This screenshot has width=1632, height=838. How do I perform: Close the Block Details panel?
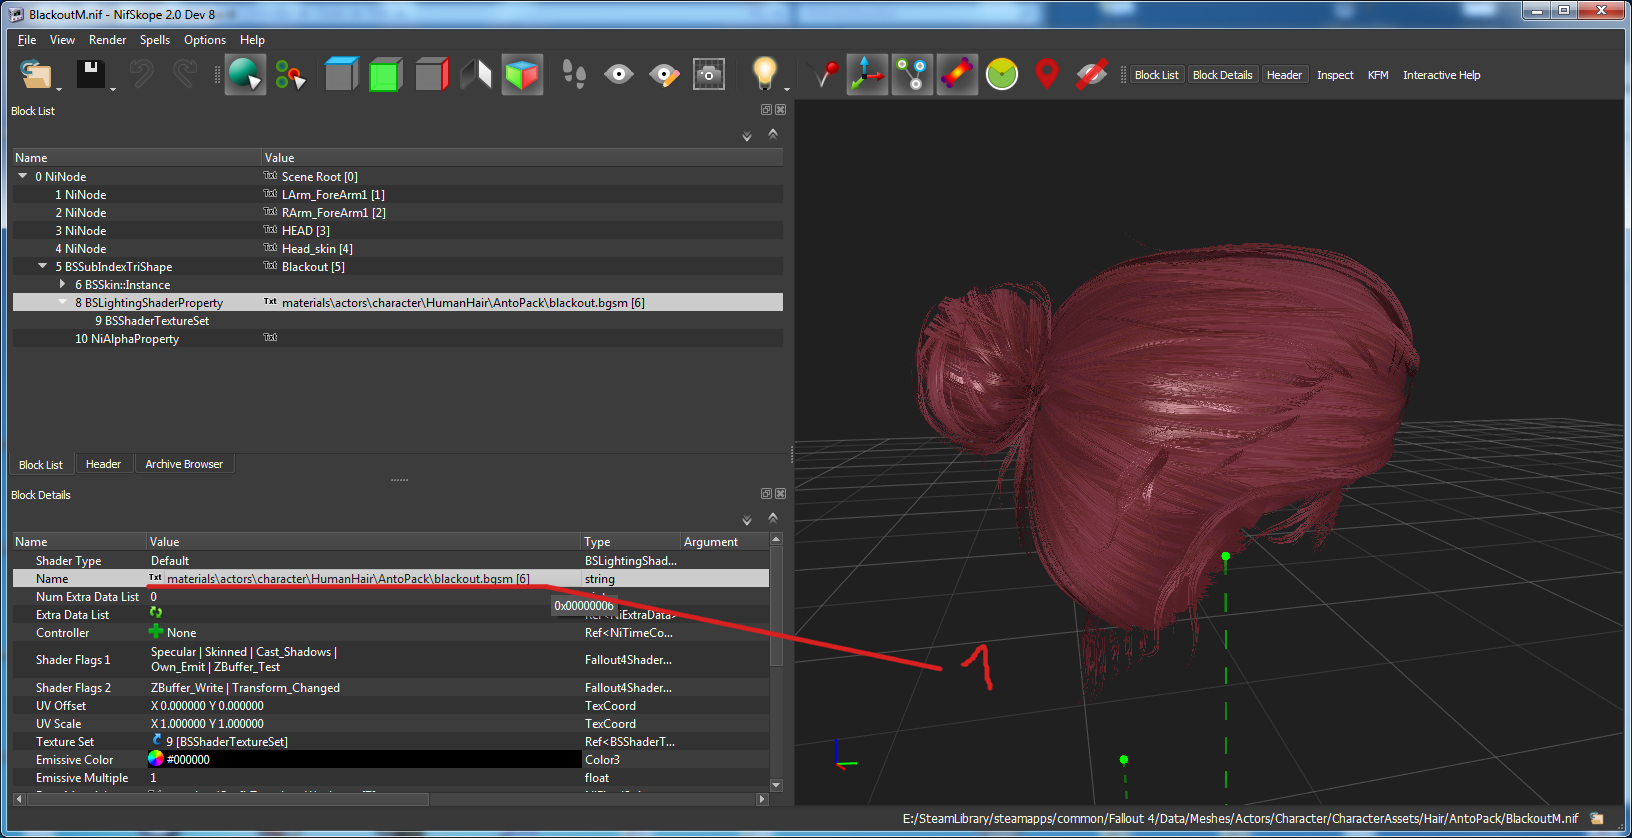781,494
